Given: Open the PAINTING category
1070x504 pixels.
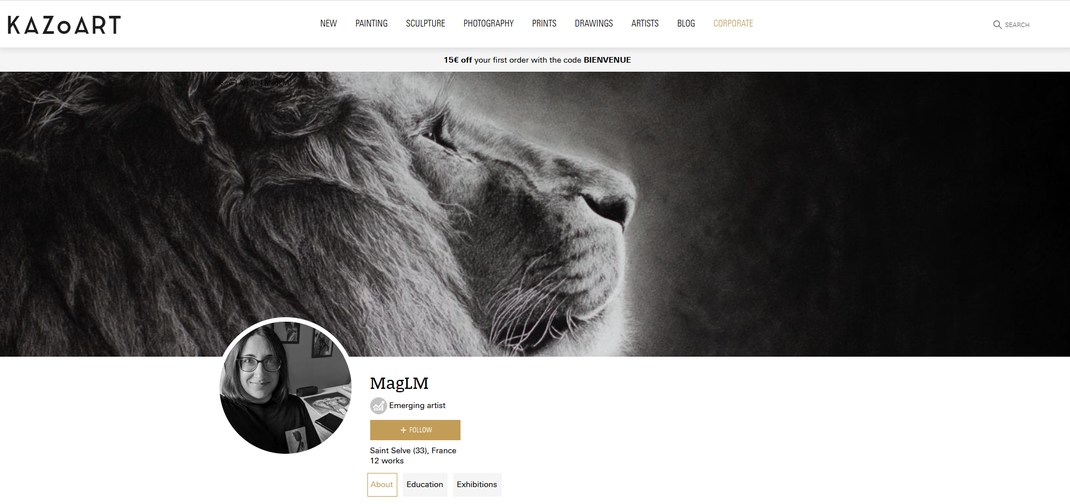Looking at the screenshot, I should [x=371, y=23].
